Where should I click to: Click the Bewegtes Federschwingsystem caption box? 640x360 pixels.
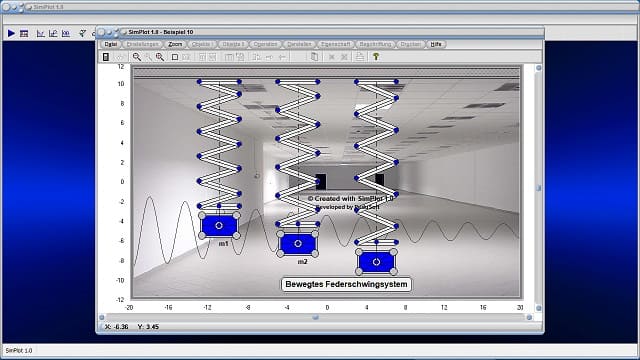coord(346,284)
